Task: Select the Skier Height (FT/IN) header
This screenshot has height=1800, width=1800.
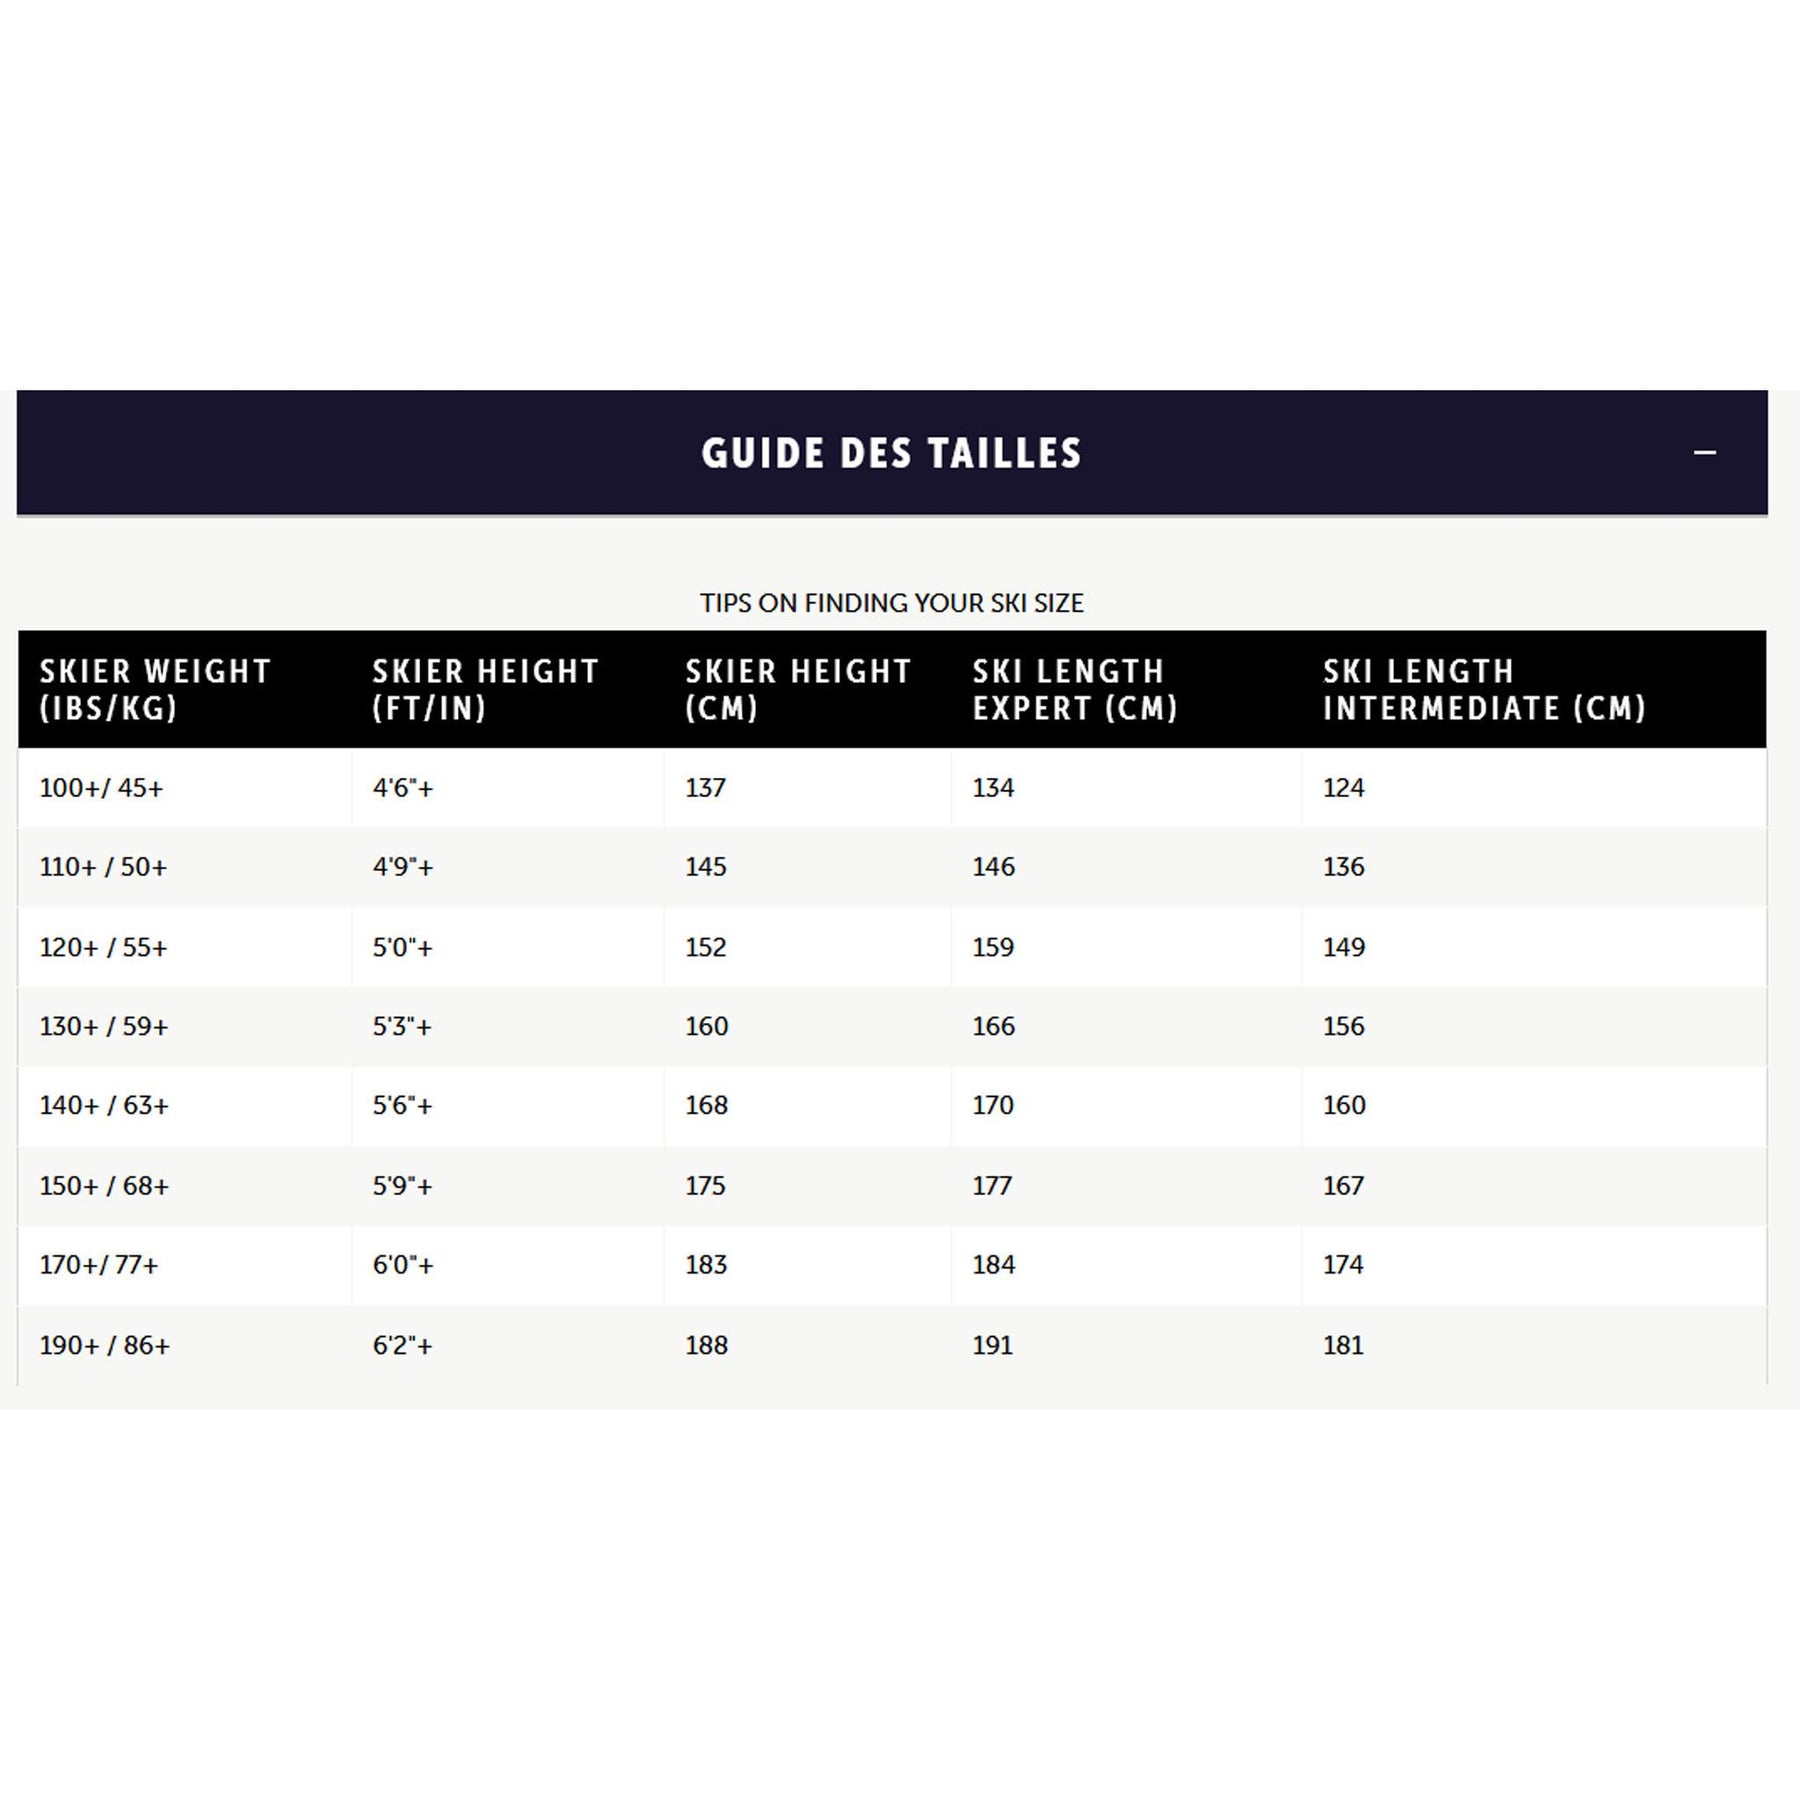Action: coord(485,690)
